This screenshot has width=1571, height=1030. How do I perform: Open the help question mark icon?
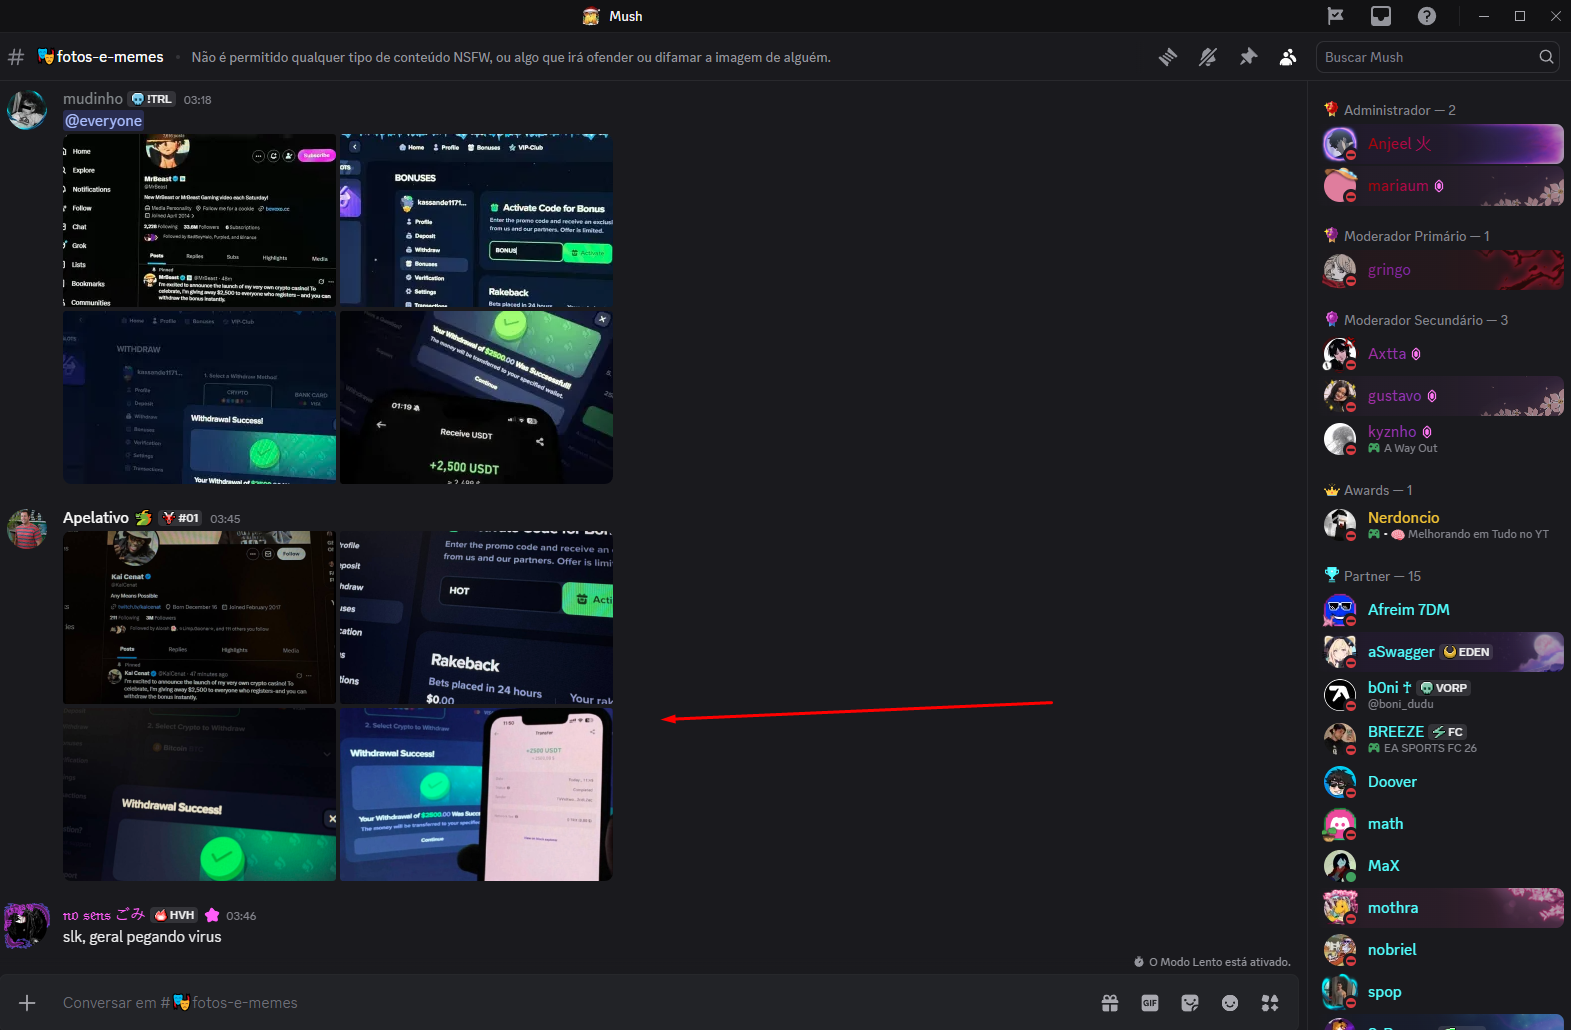click(x=1427, y=16)
